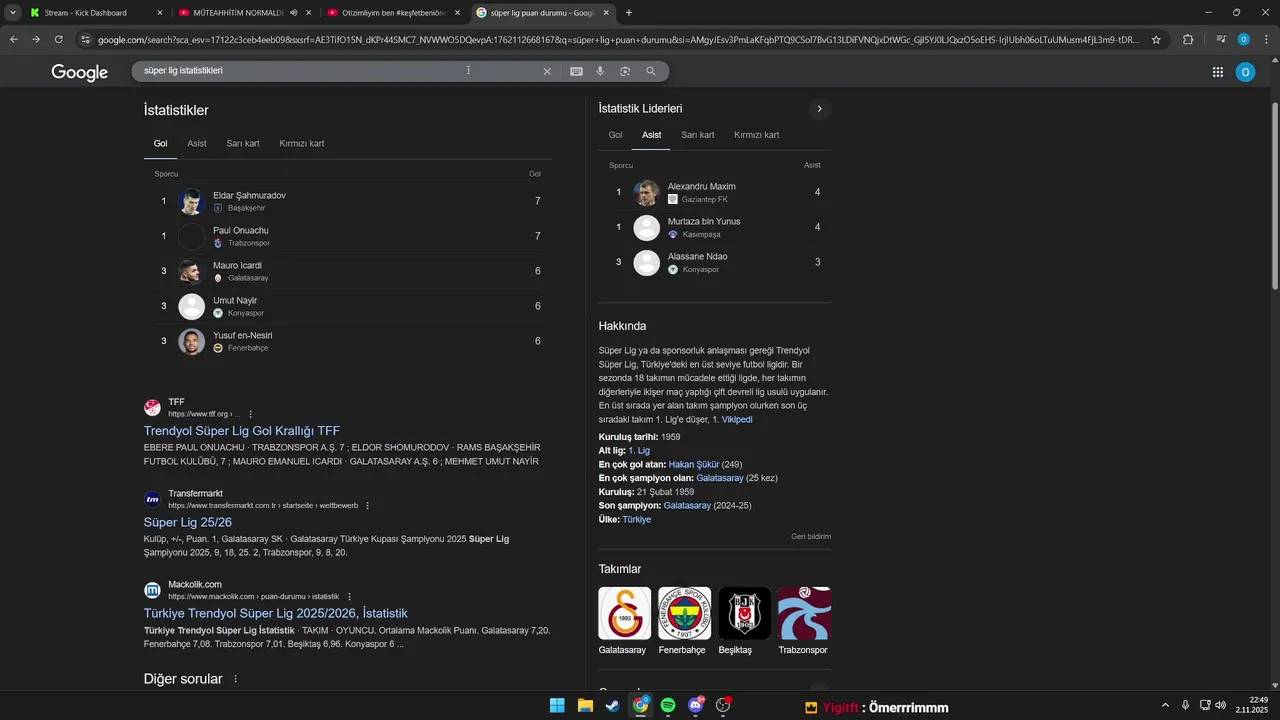Open Hakan Şükür link
The height and width of the screenshot is (720, 1280).
(693, 465)
